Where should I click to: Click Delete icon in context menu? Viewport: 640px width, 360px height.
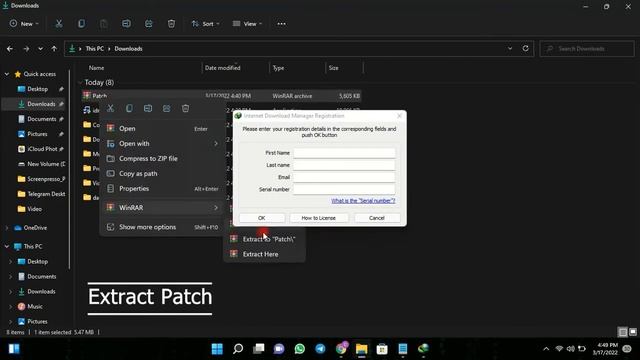pyautogui.click(x=185, y=108)
